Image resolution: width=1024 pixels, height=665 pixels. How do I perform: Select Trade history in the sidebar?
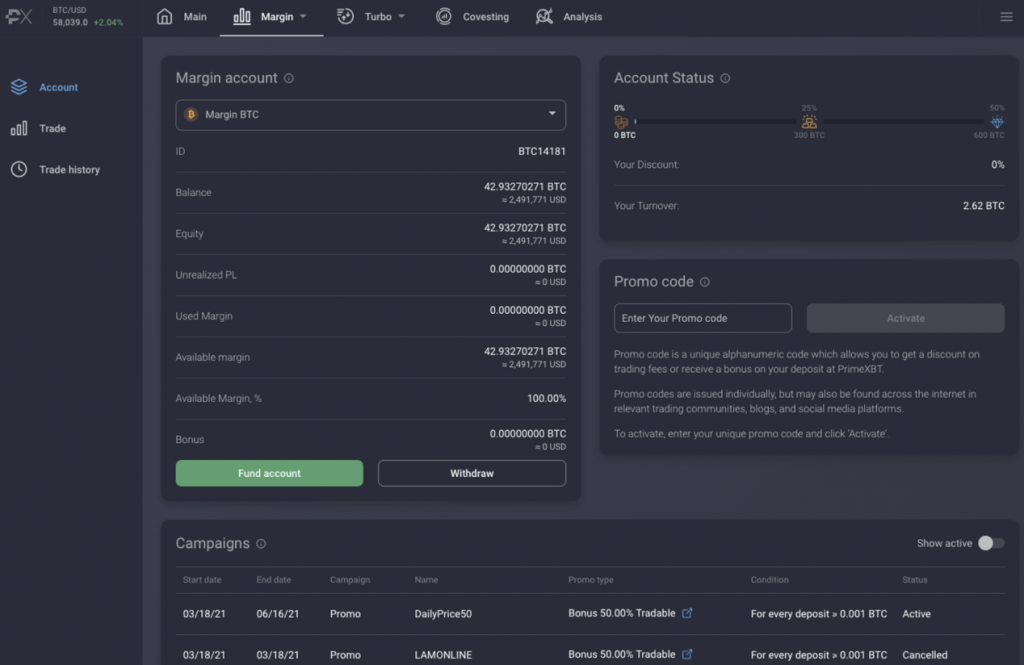coord(69,170)
